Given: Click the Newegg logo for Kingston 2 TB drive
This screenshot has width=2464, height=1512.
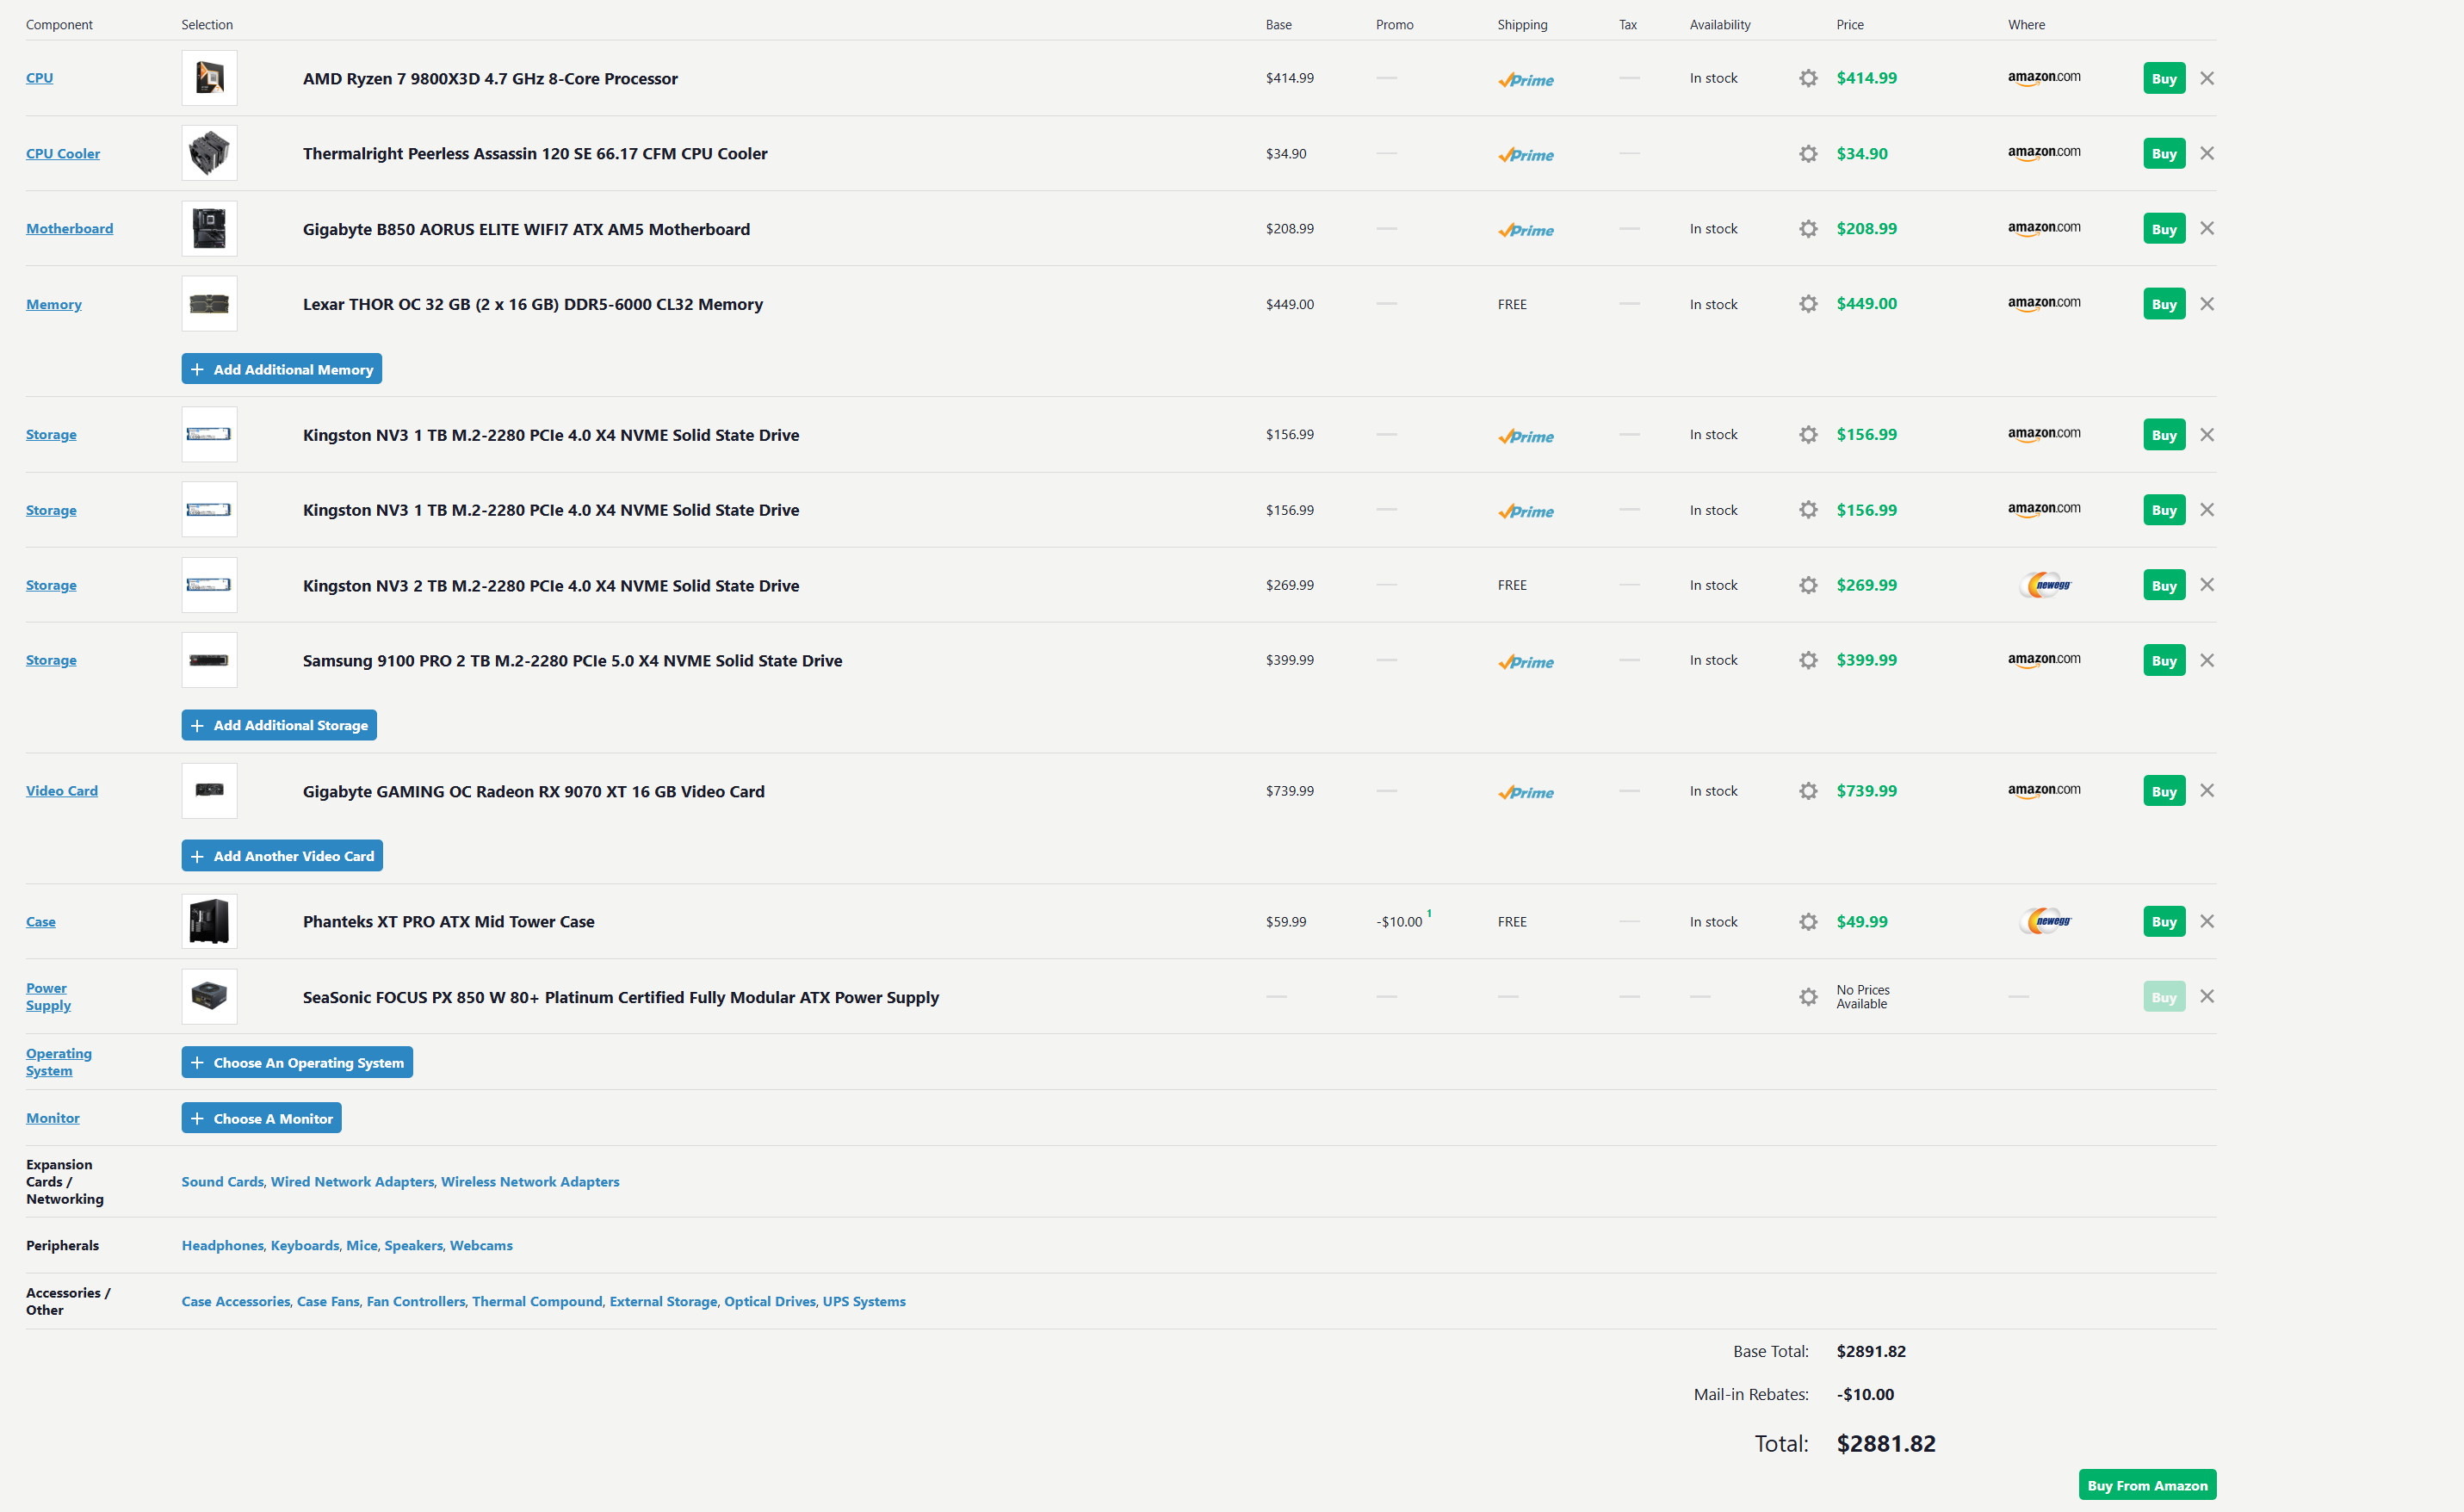Looking at the screenshot, I should point(2045,585).
